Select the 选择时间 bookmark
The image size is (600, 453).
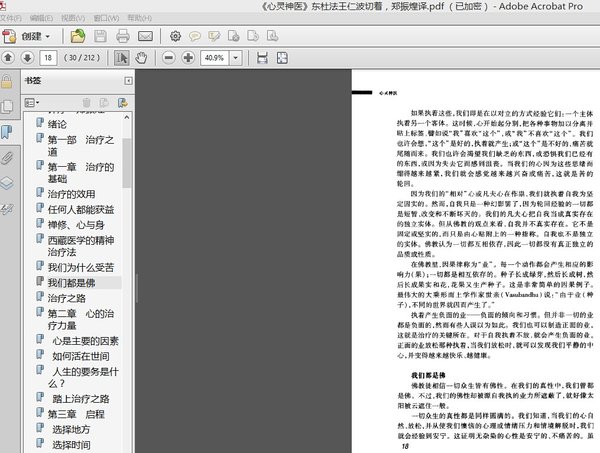(x=71, y=445)
